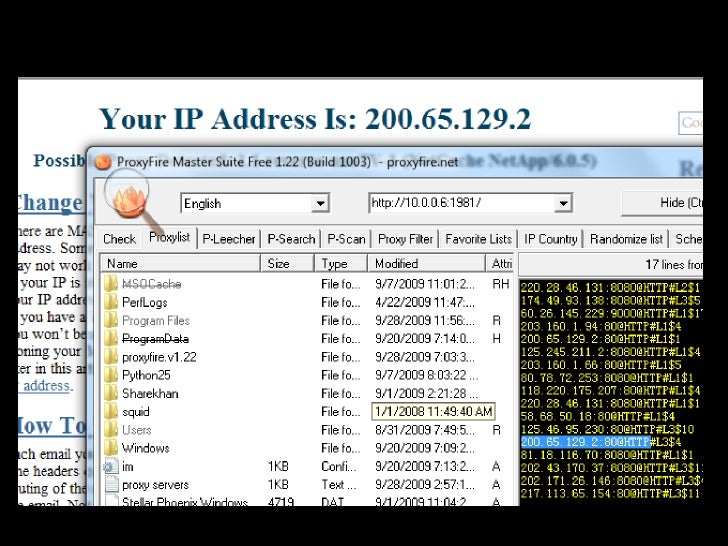Click the ProxyFire title bar app icon
The height and width of the screenshot is (546, 728).
[x=103, y=162]
